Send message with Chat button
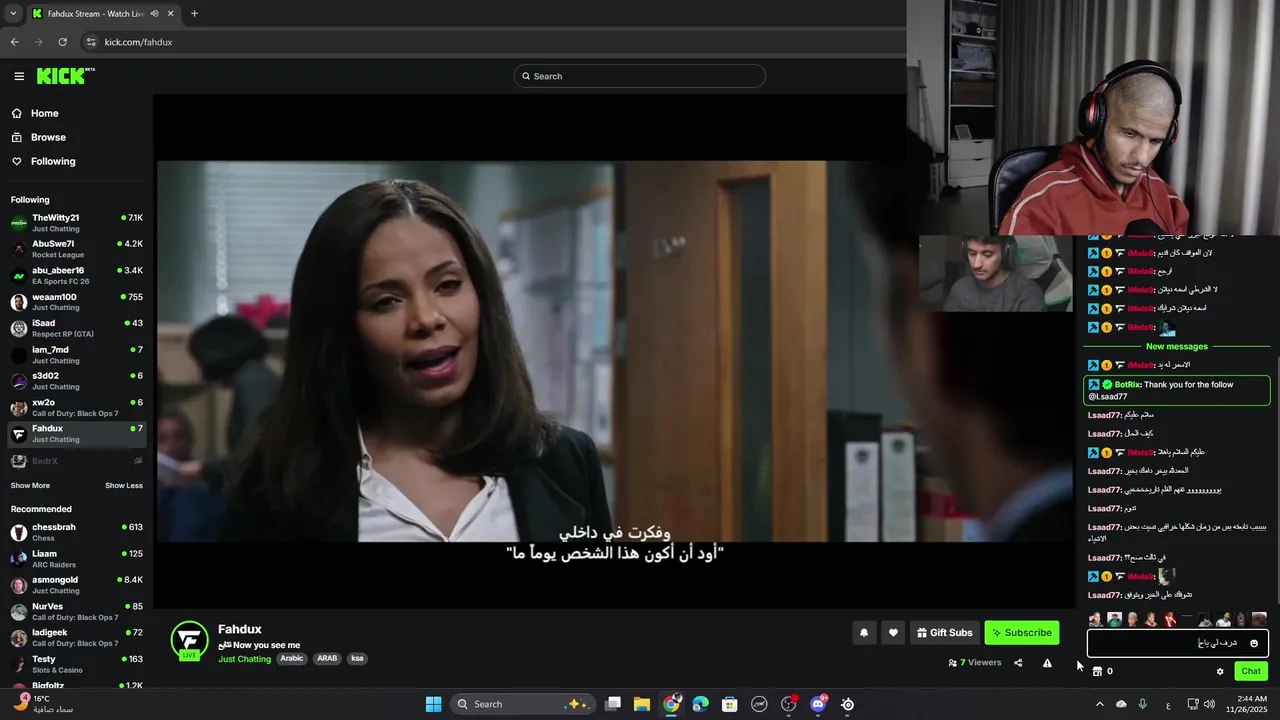This screenshot has width=1280, height=720. coord(1251,671)
